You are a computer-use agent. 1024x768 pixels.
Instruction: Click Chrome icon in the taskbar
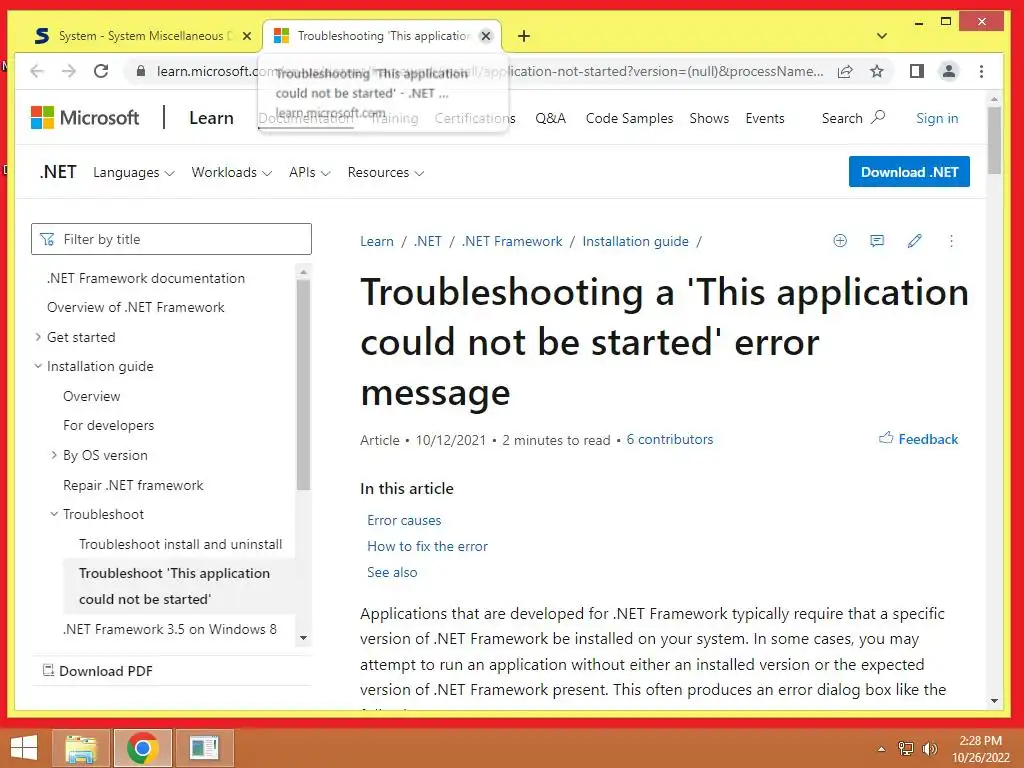[x=142, y=748]
